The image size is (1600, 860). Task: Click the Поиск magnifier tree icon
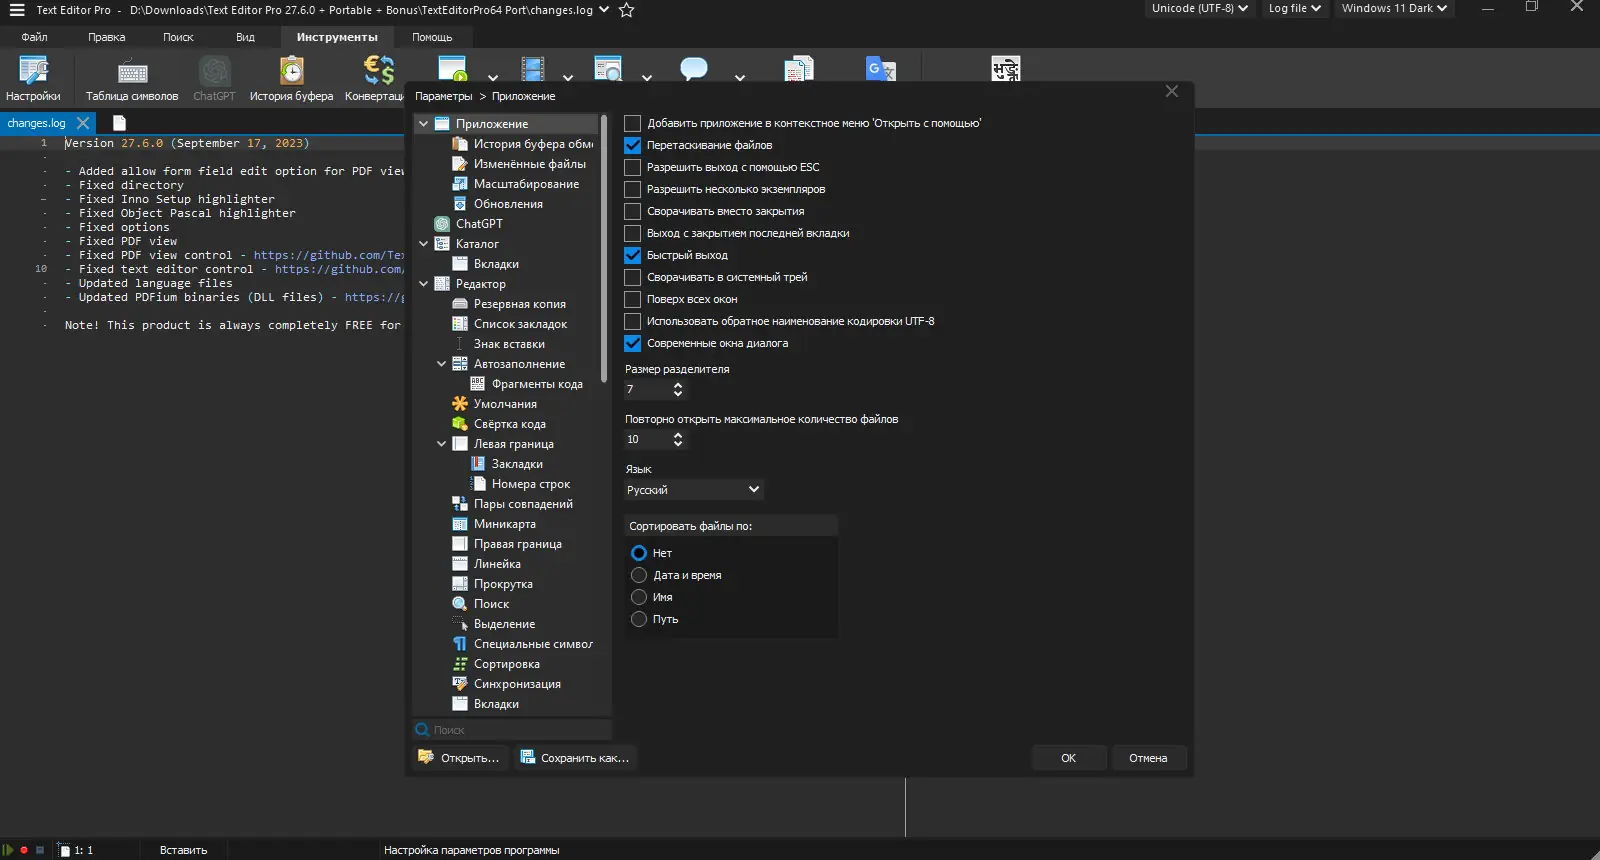[x=460, y=604]
